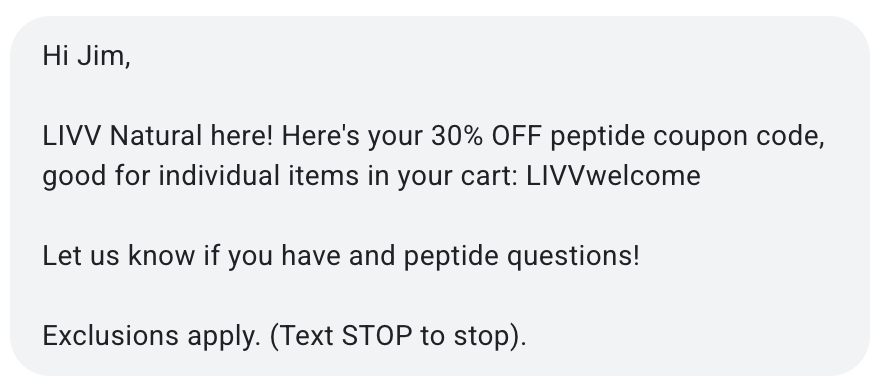Click the word "individual" in the message
This screenshot has height=384, width=882.
click(x=219, y=176)
